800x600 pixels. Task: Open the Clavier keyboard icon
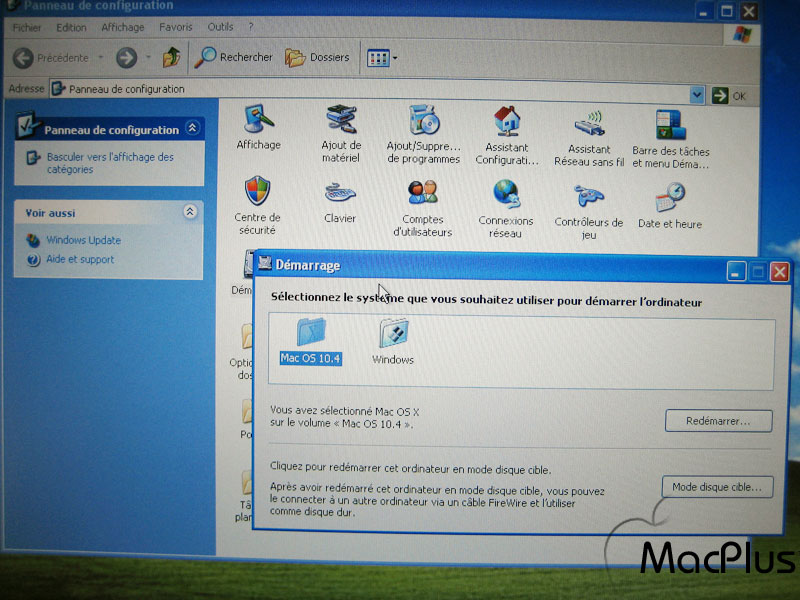tap(340, 202)
